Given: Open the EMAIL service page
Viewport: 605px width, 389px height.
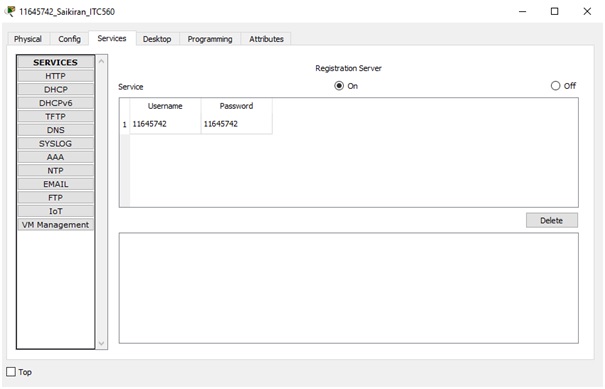Looking at the screenshot, I should click(56, 184).
